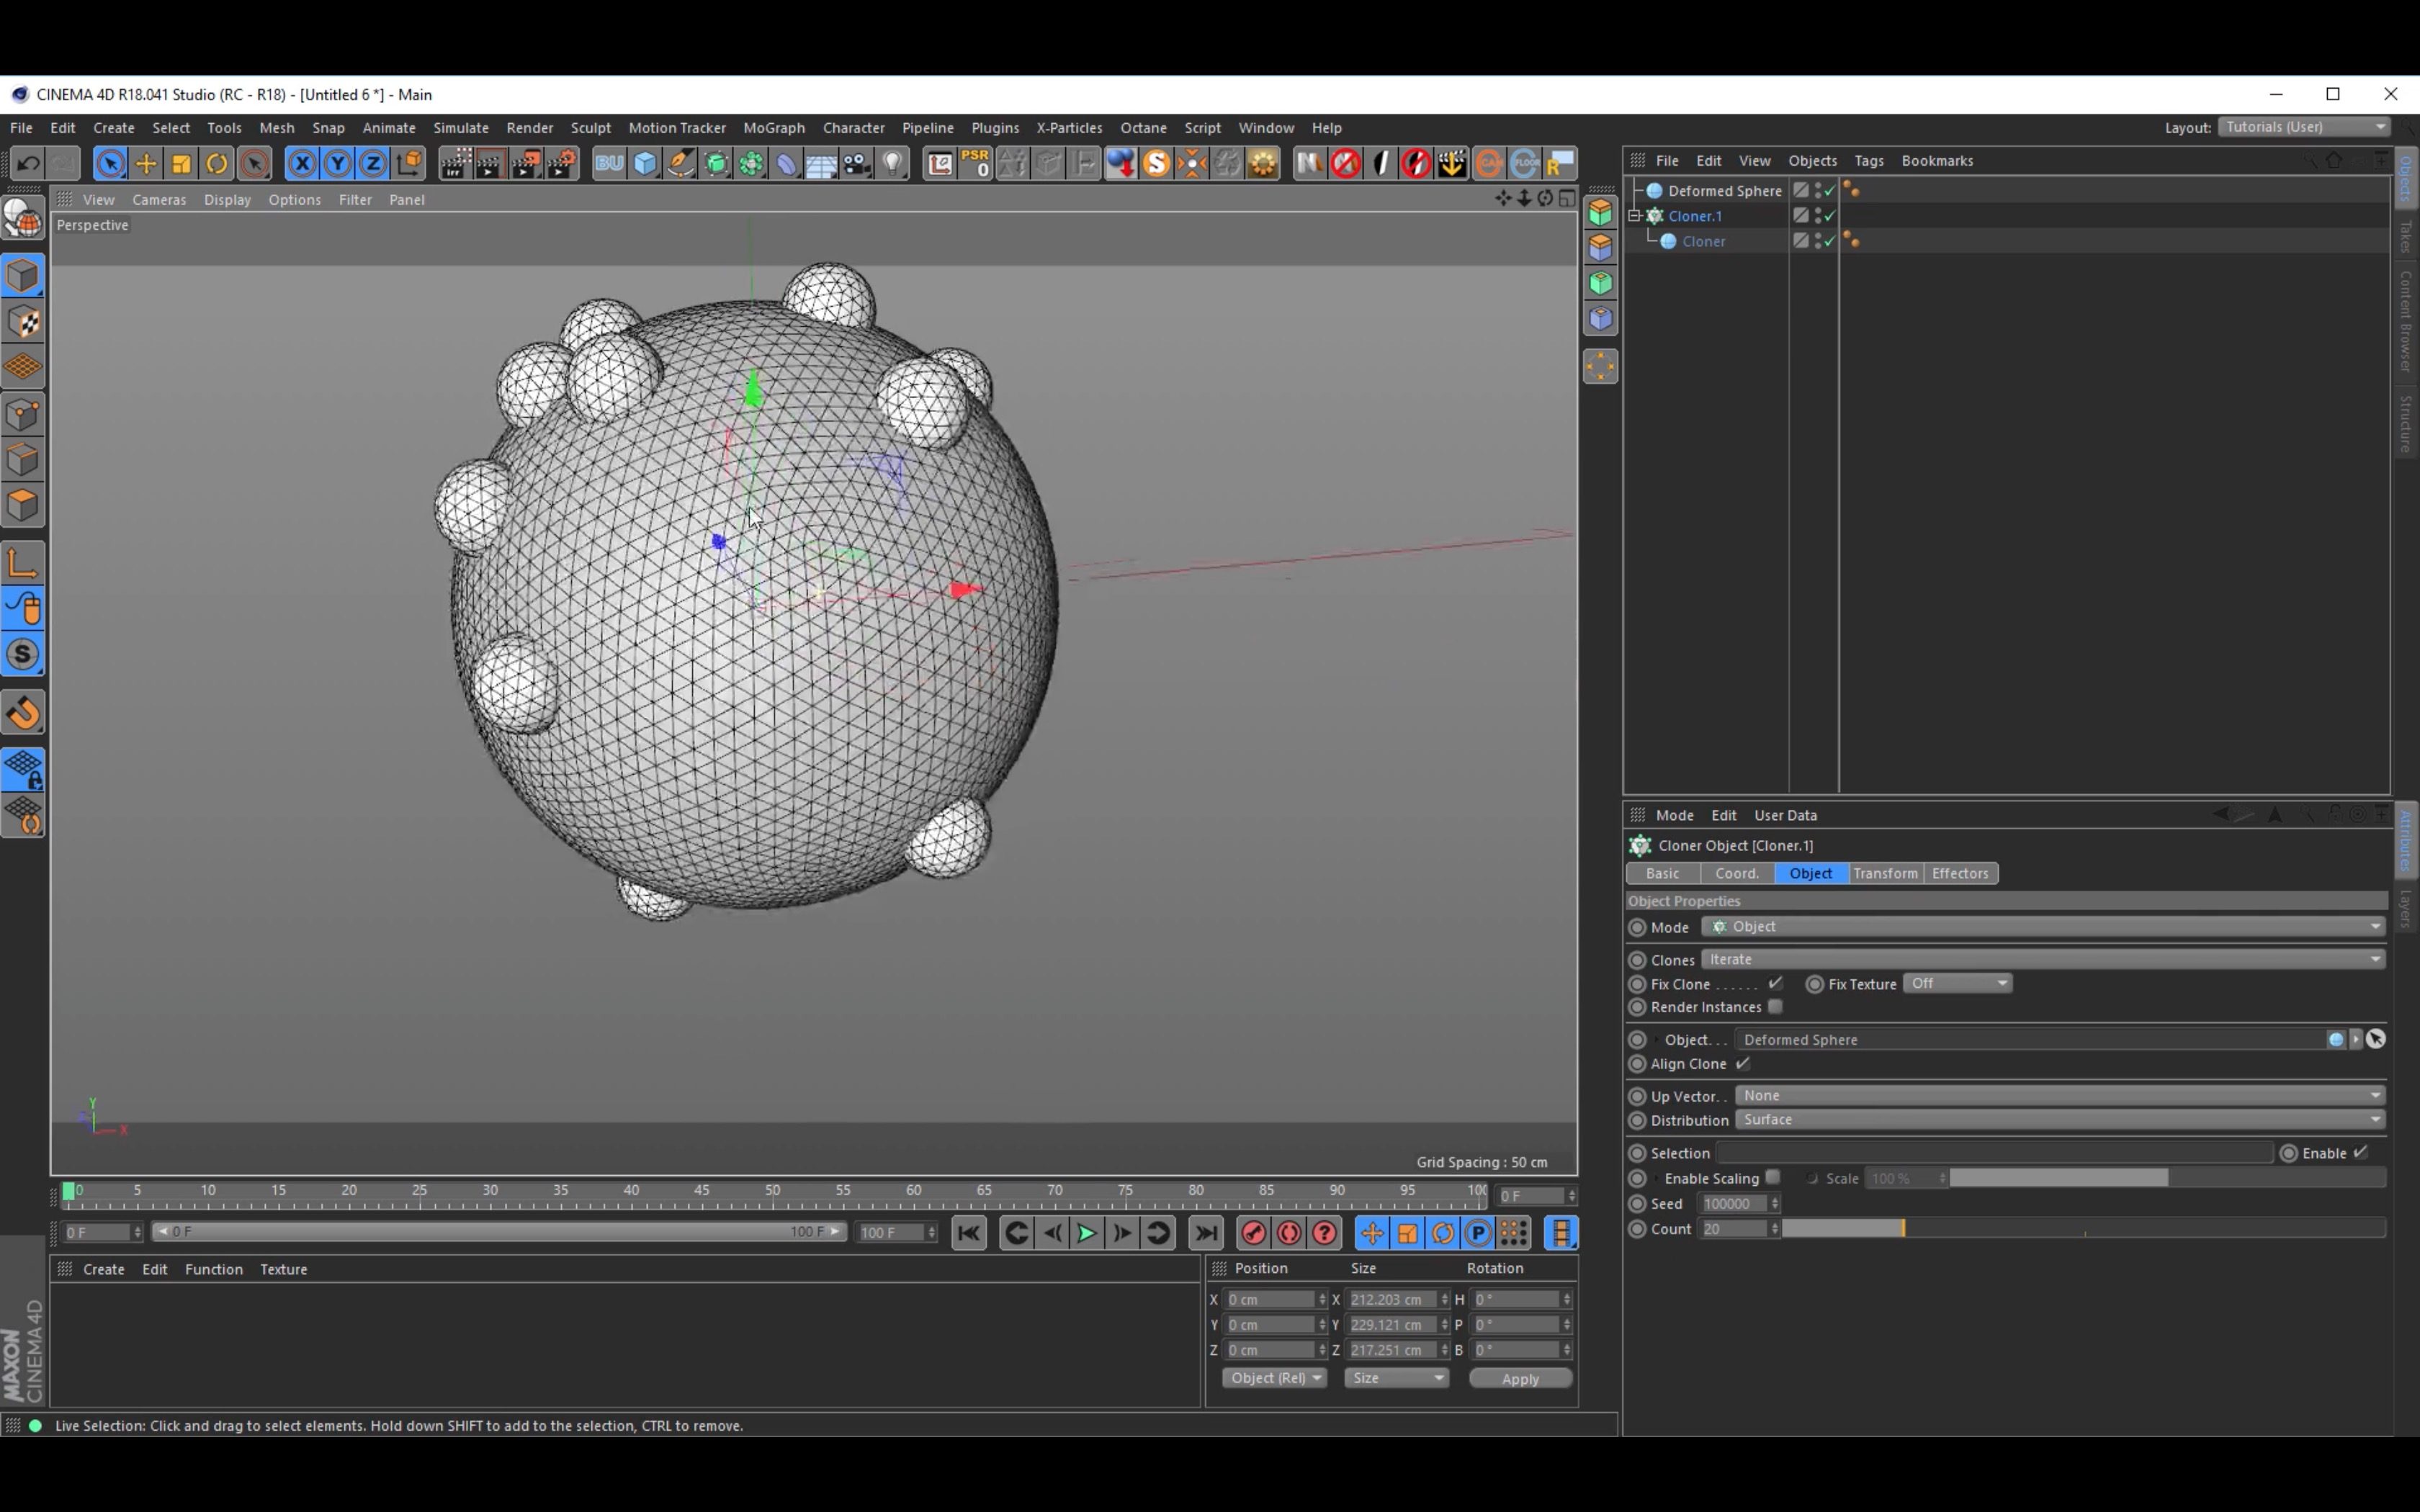Switch to the Effectors tab
This screenshot has width=2420, height=1512.
[x=1958, y=871]
